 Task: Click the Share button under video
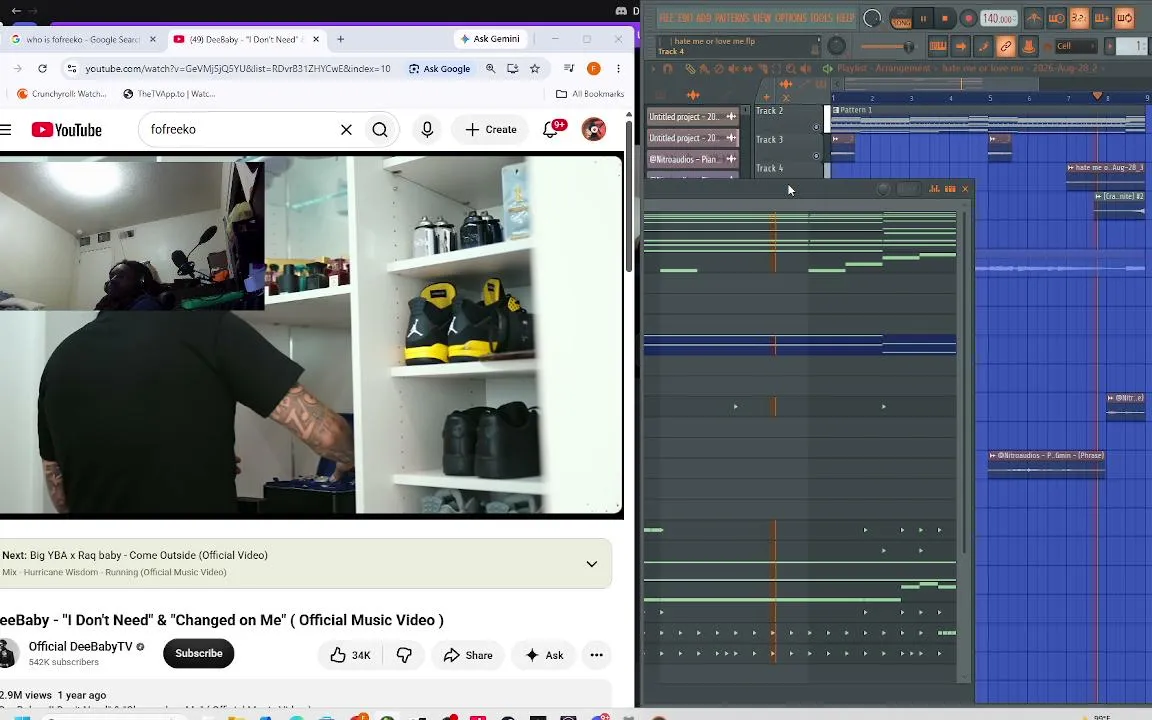pos(468,655)
